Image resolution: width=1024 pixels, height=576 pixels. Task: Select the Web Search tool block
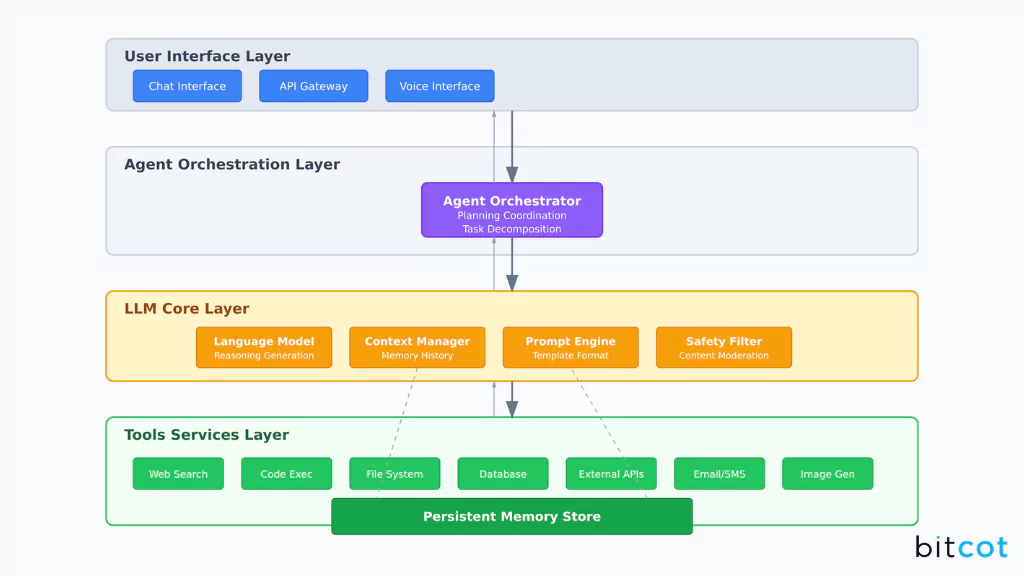(178, 473)
